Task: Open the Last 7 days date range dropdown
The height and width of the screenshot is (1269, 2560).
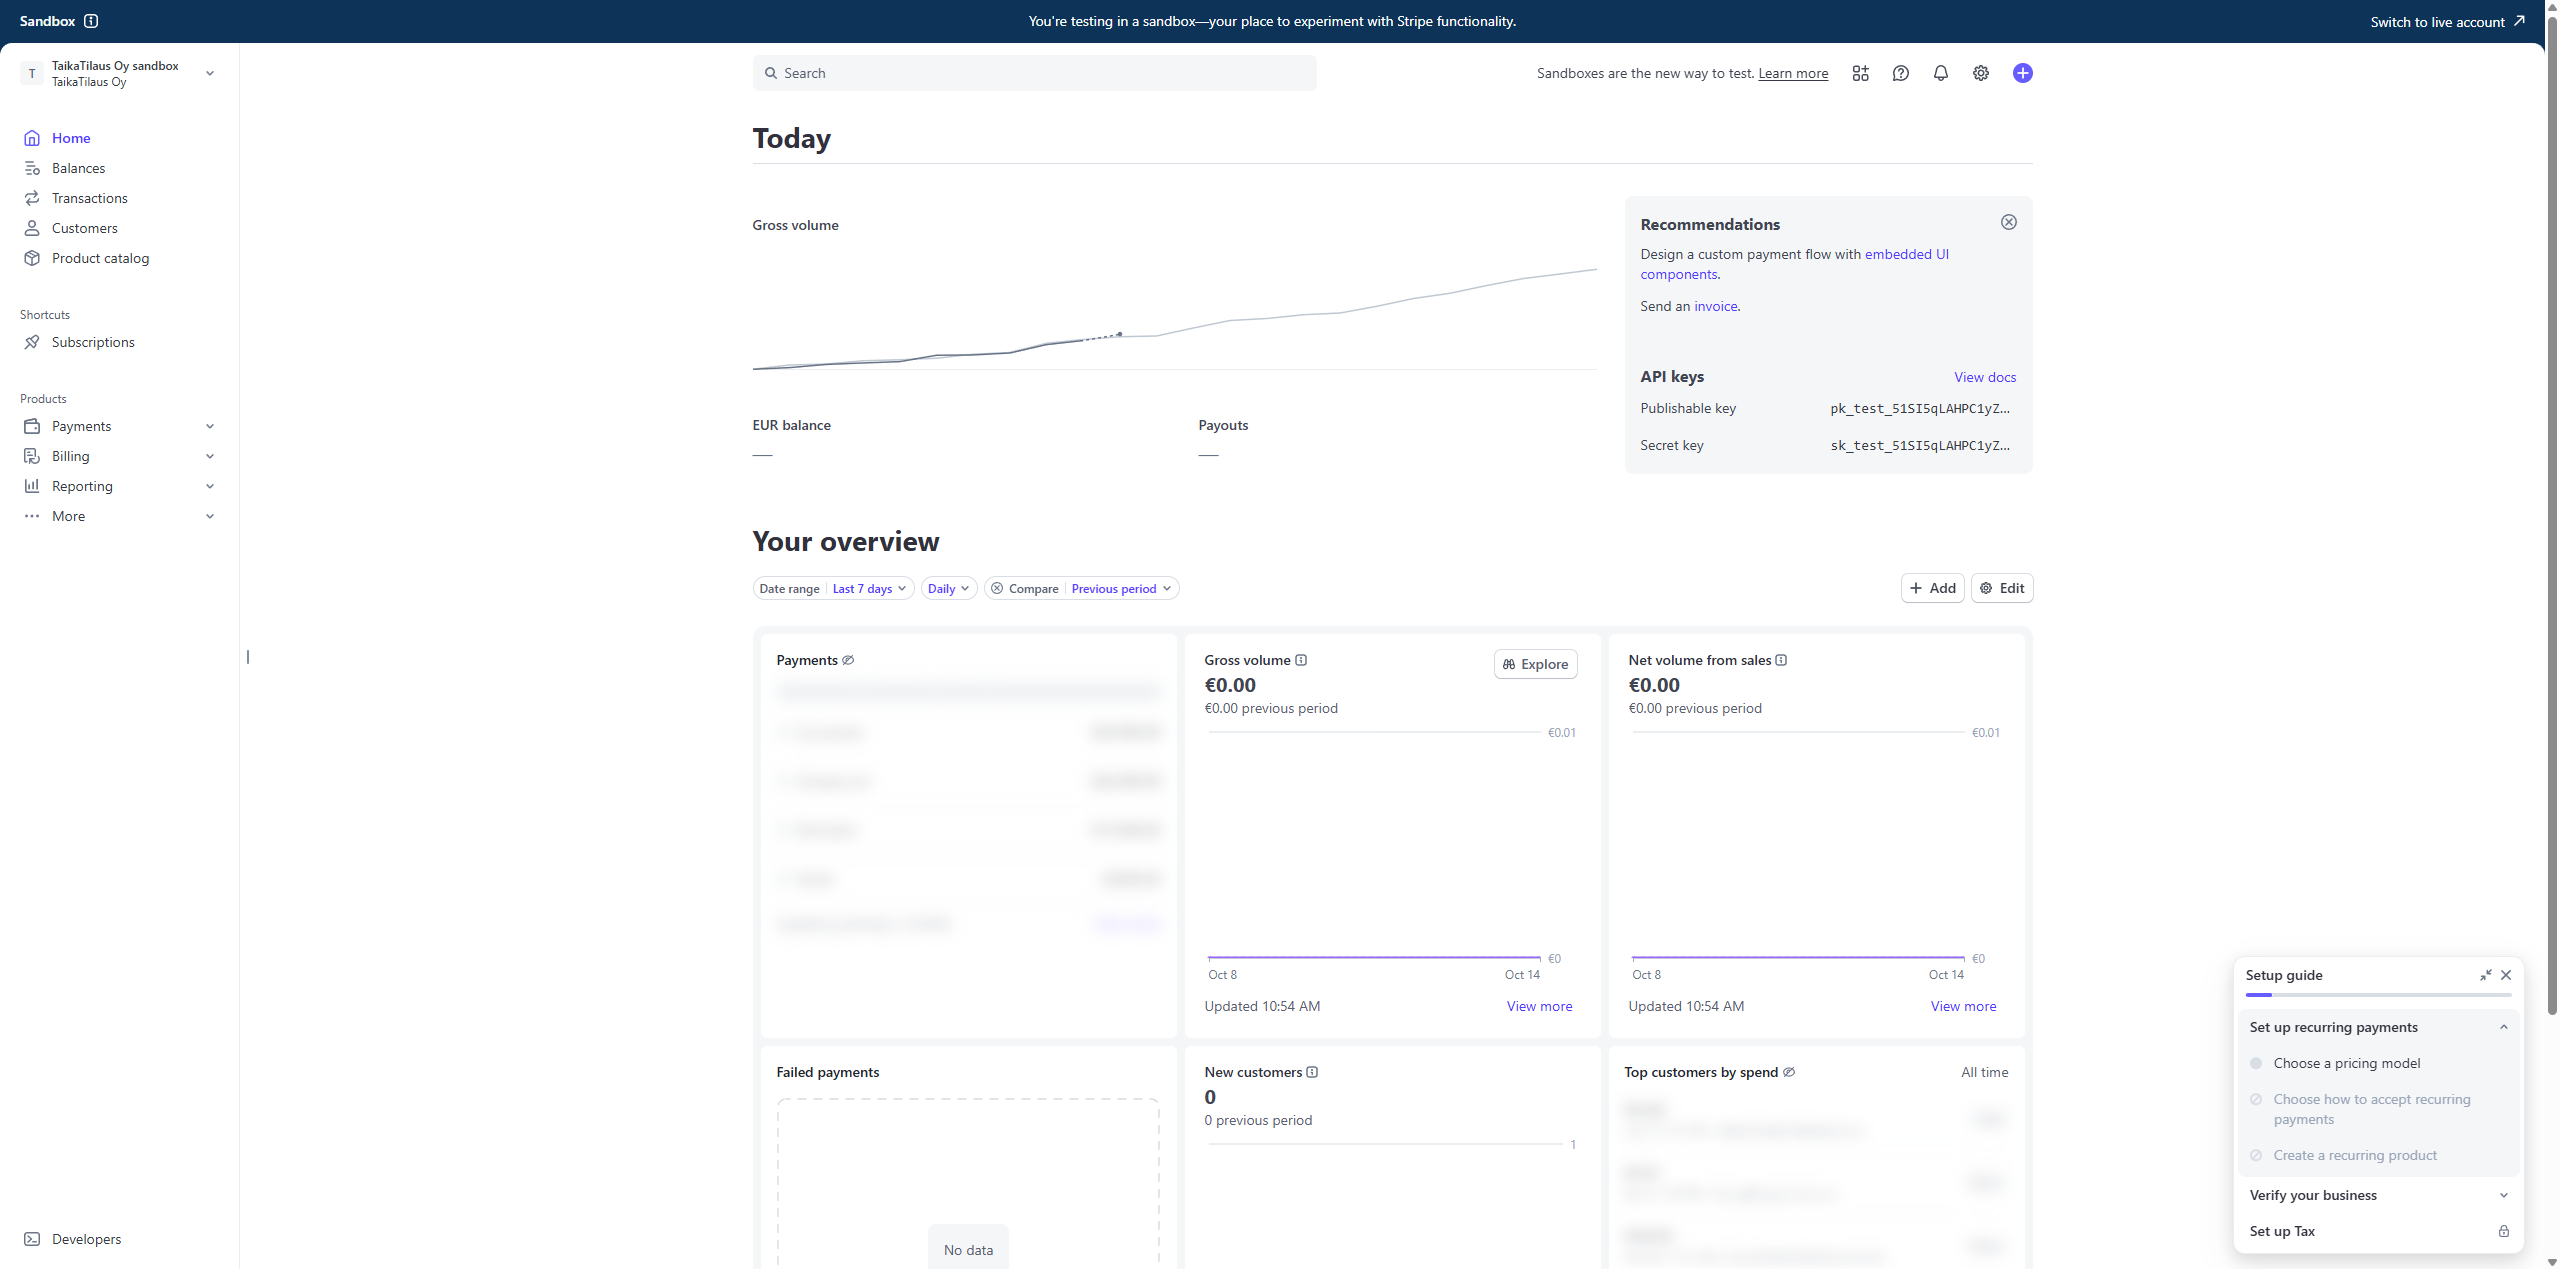Action: [x=869, y=588]
